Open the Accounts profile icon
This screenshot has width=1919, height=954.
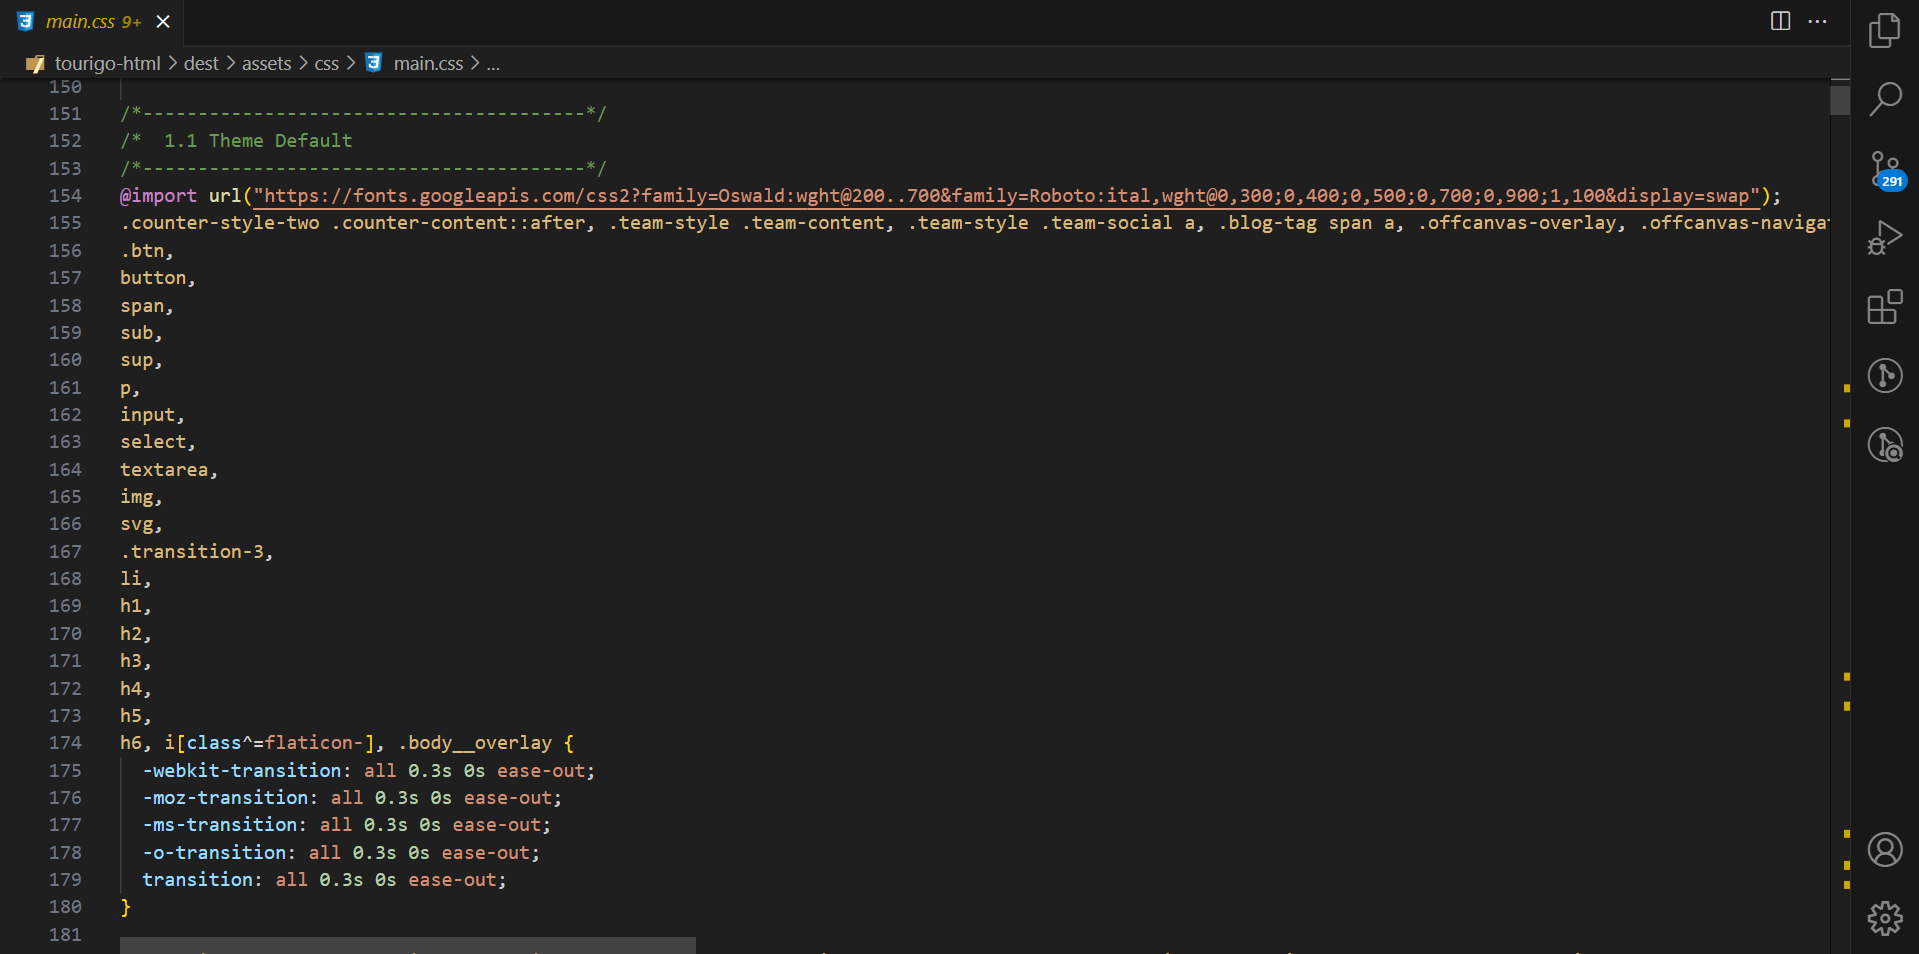1885,850
